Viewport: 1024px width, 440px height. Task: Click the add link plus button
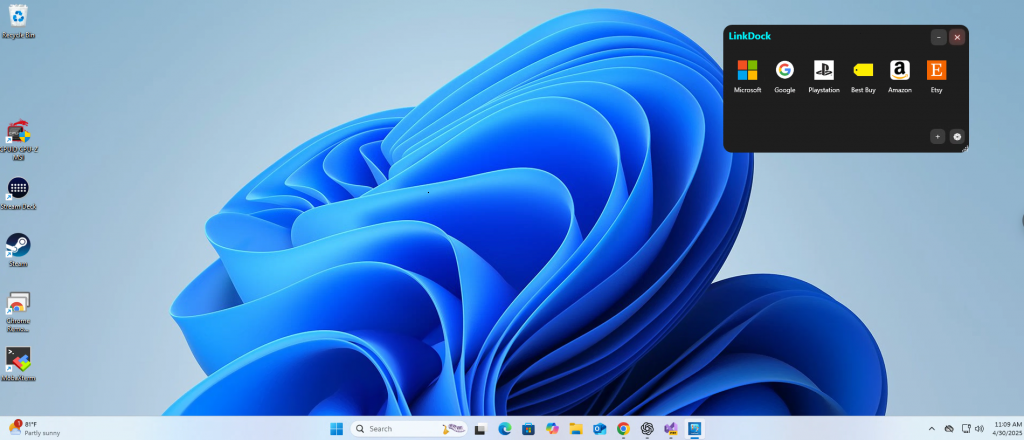(x=937, y=136)
